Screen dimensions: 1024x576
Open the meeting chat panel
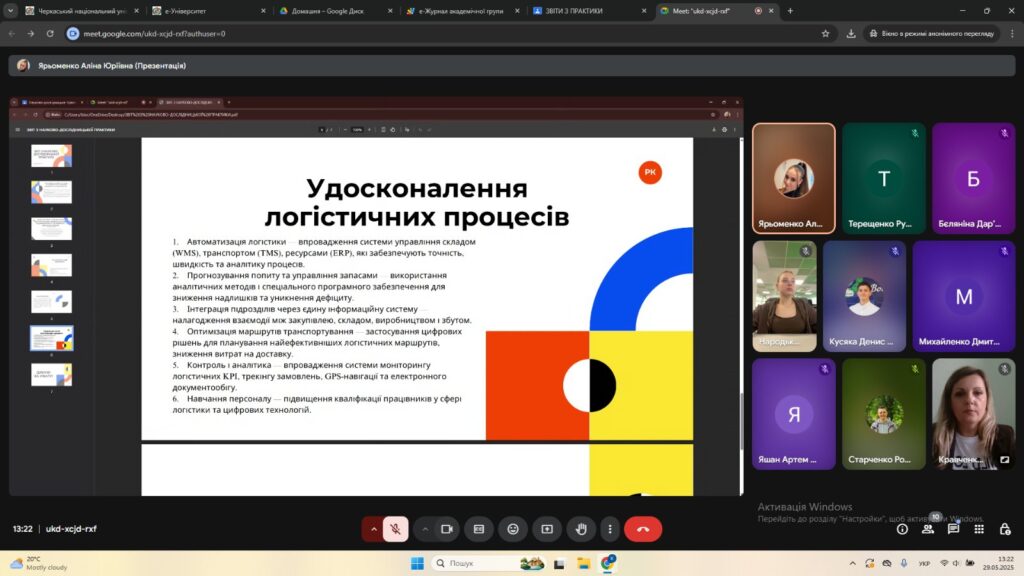tap(953, 529)
